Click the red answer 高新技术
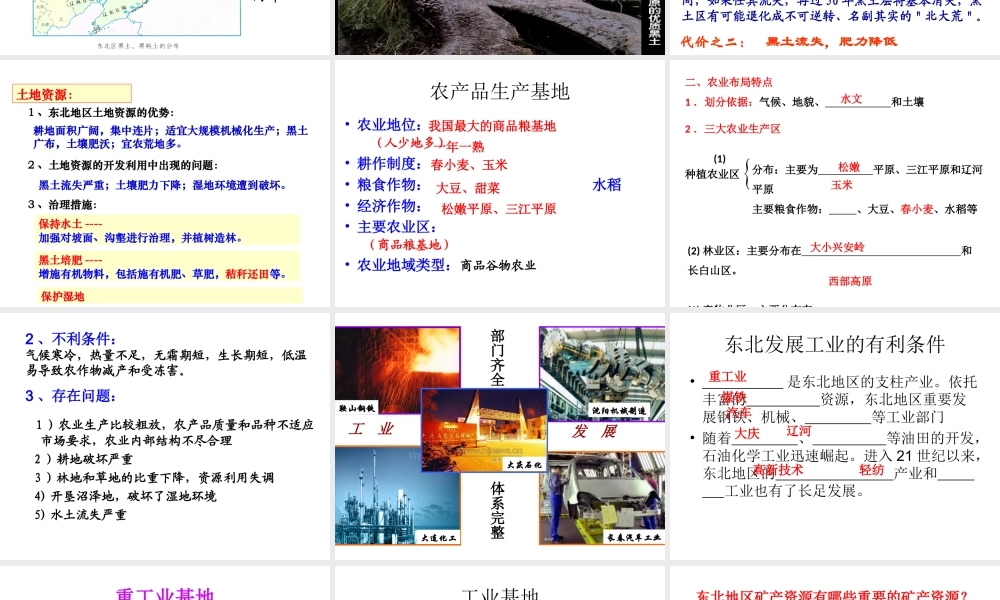 point(778,470)
